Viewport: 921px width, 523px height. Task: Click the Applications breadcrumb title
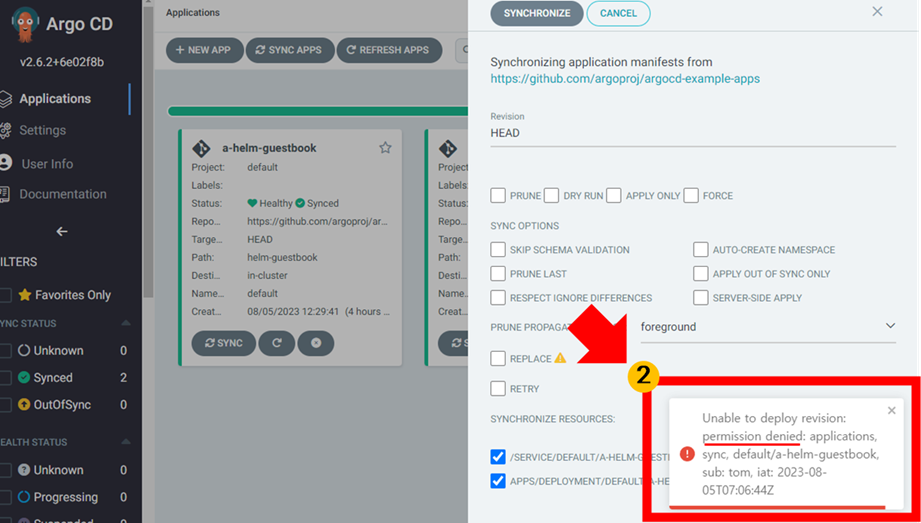coord(193,12)
